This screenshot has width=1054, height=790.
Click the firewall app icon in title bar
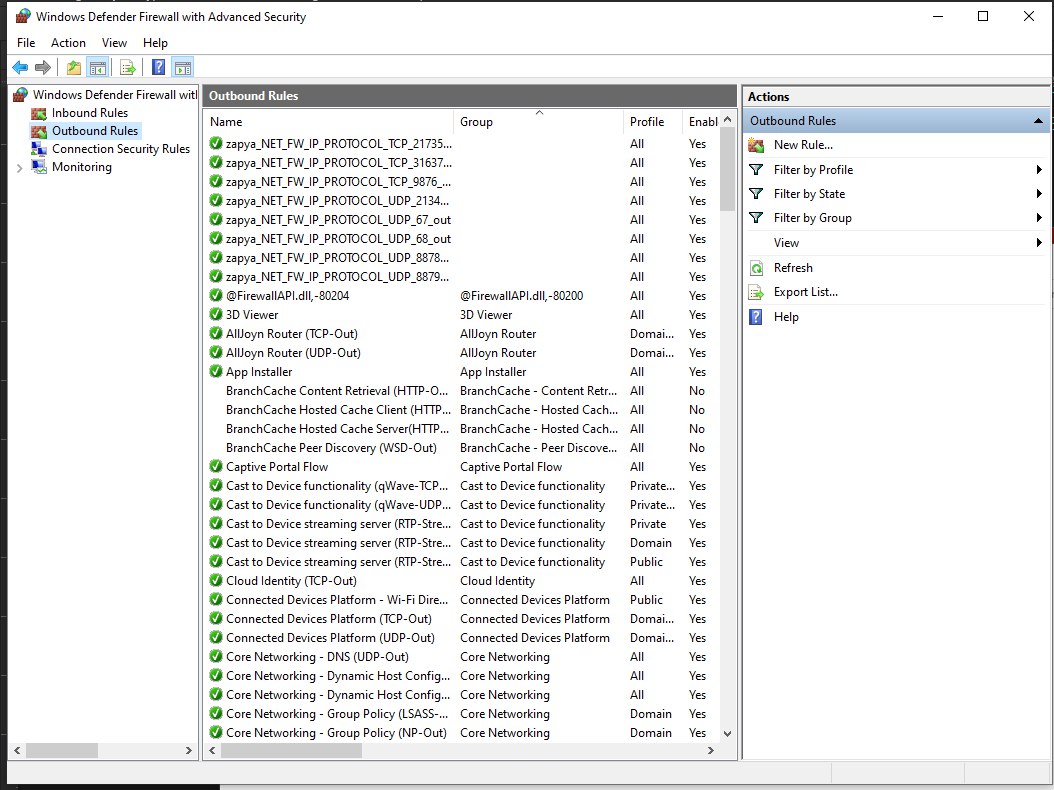(24, 15)
